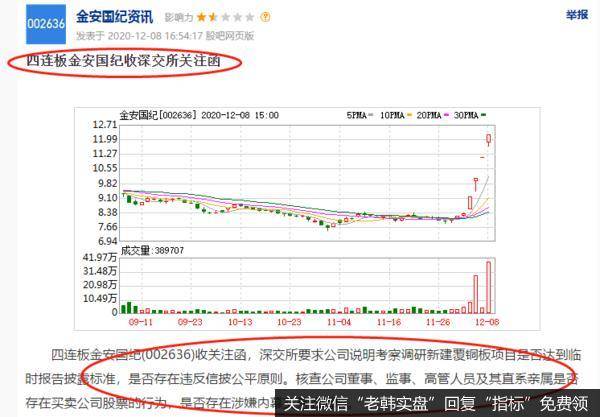Click the topmost 12-08 candlestick
600x417 pixels.
(489, 140)
